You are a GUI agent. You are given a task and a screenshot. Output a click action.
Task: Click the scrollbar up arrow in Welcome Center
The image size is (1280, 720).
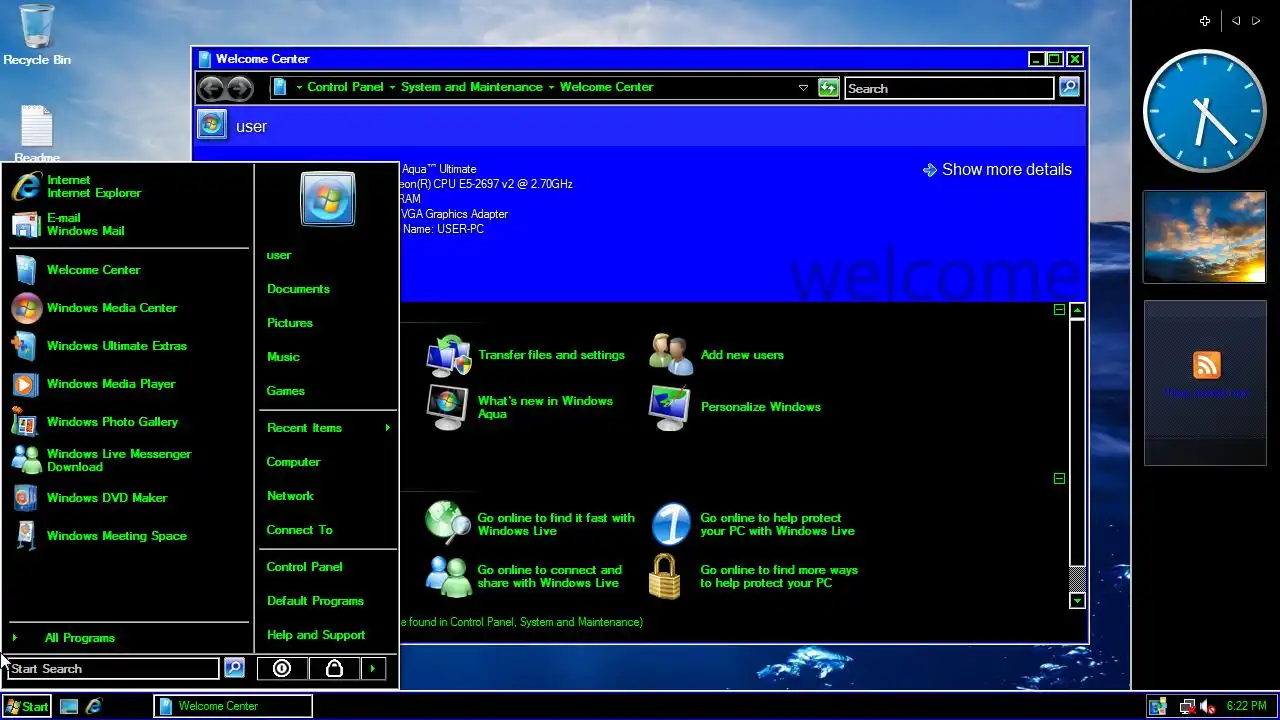coord(1077,311)
